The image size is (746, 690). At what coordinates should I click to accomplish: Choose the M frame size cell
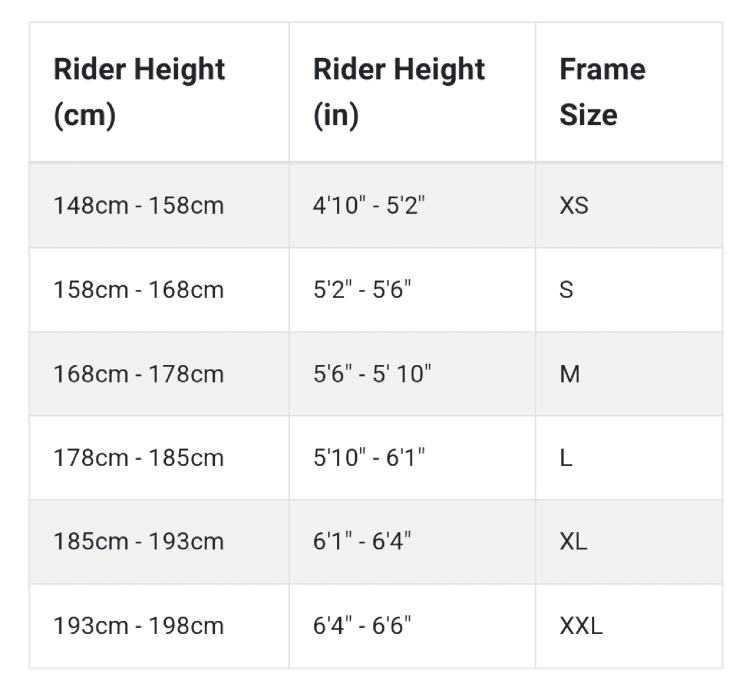pos(570,374)
